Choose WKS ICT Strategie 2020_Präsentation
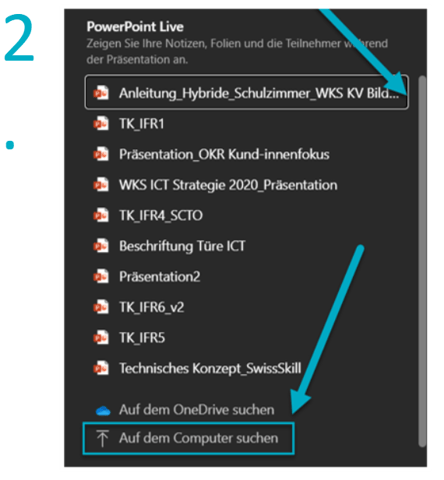Viewport: 444px width, 480px height. [228, 185]
